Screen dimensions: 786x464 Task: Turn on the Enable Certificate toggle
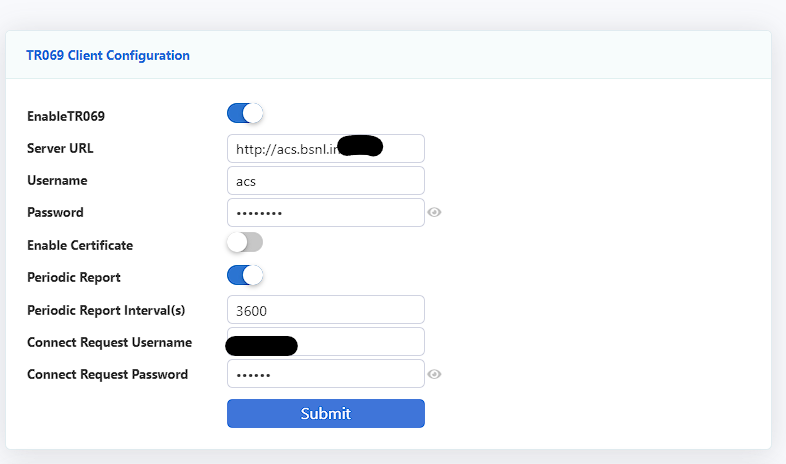(245, 242)
